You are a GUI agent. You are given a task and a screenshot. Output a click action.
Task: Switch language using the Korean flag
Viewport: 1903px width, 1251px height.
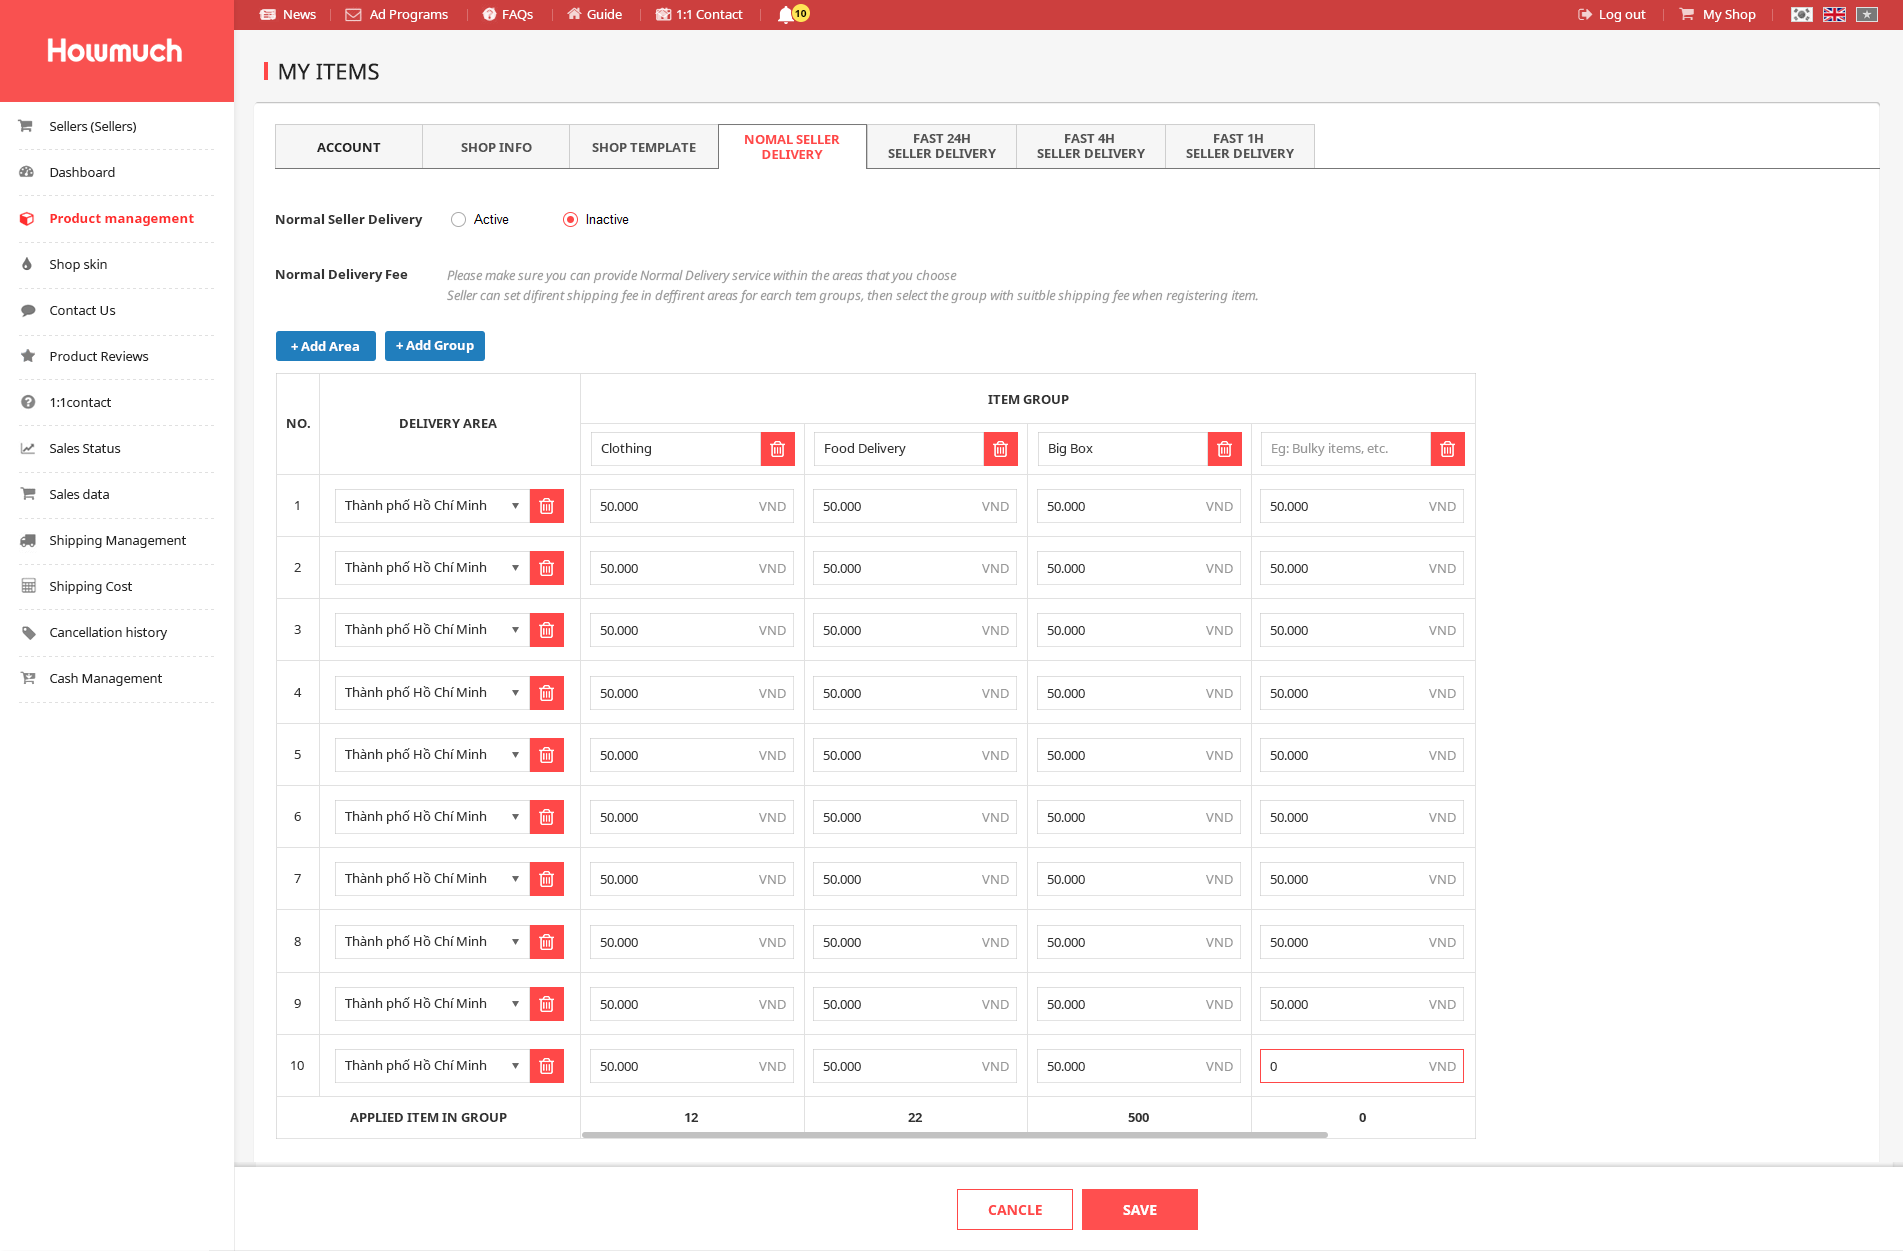click(x=1801, y=14)
